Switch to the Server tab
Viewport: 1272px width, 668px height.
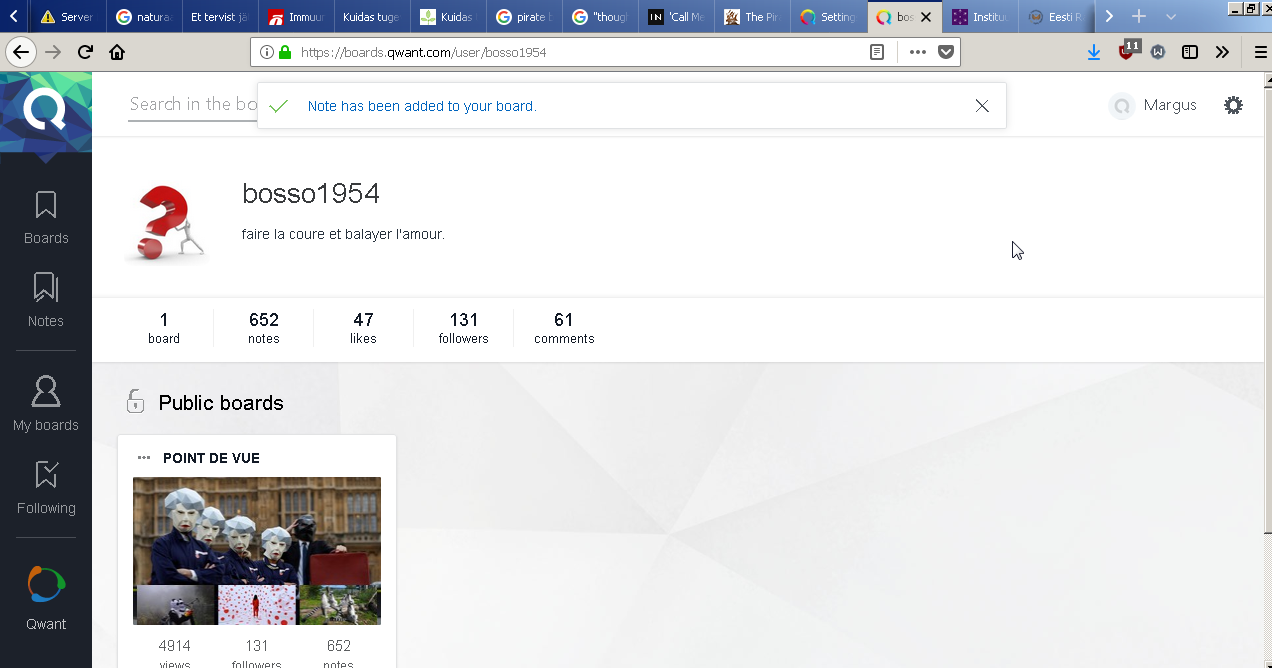click(66, 17)
